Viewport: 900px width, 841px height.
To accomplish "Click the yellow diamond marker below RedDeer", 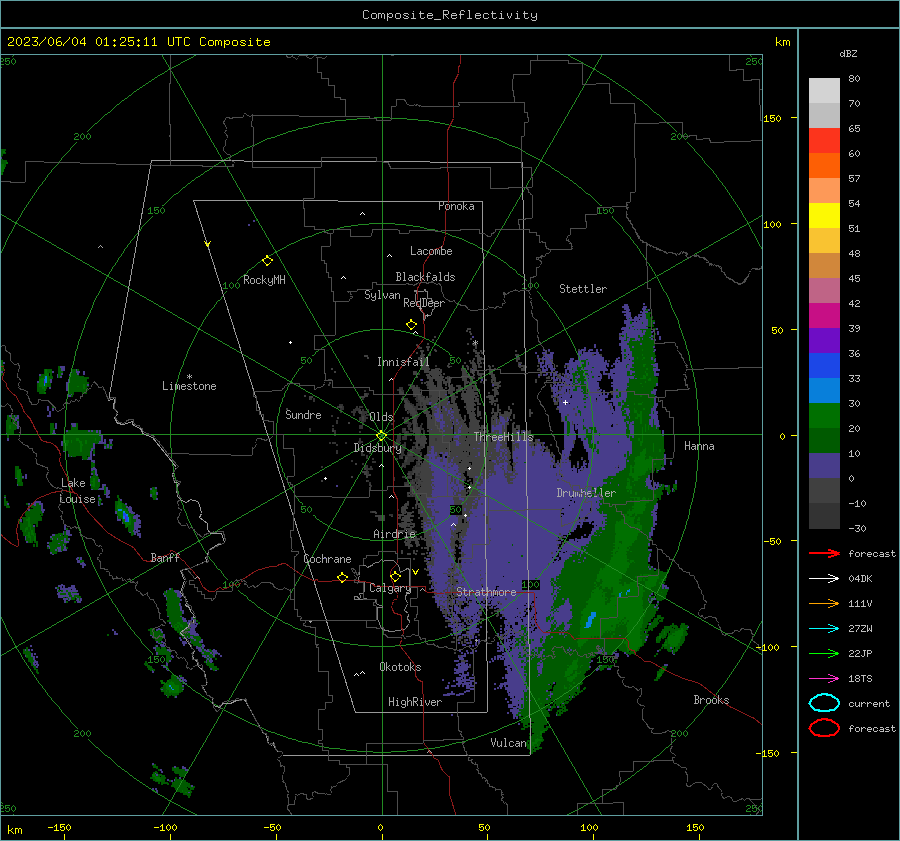I will (412, 325).
